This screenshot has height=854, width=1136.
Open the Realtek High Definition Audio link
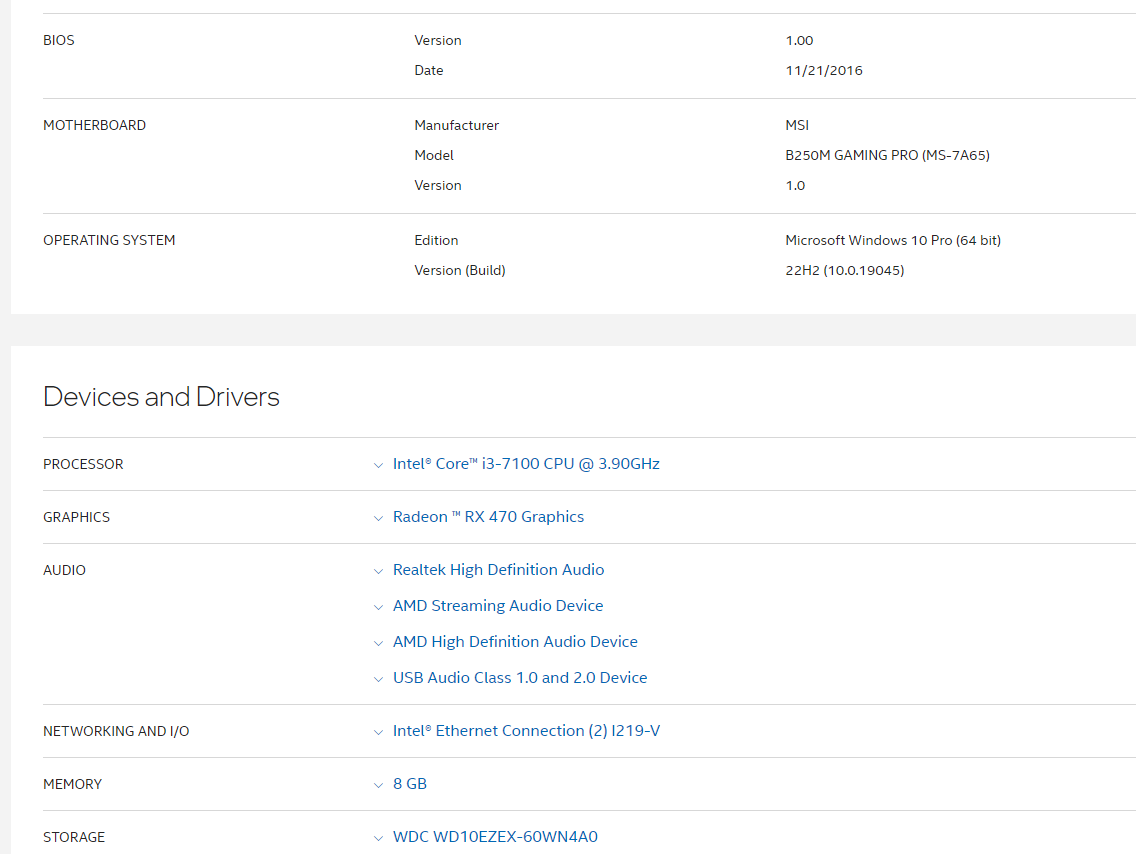pos(498,570)
